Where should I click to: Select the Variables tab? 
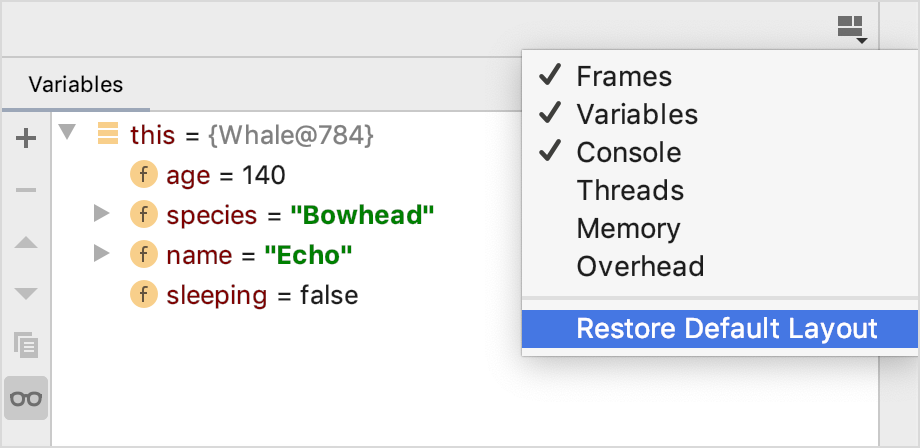tap(76, 84)
